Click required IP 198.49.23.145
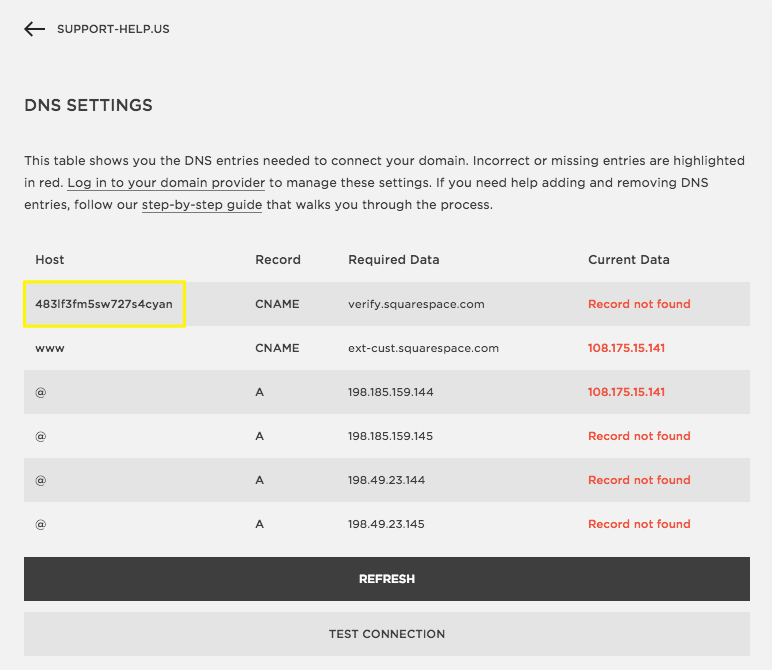Image resolution: width=772 pixels, height=670 pixels. click(386, 524)
